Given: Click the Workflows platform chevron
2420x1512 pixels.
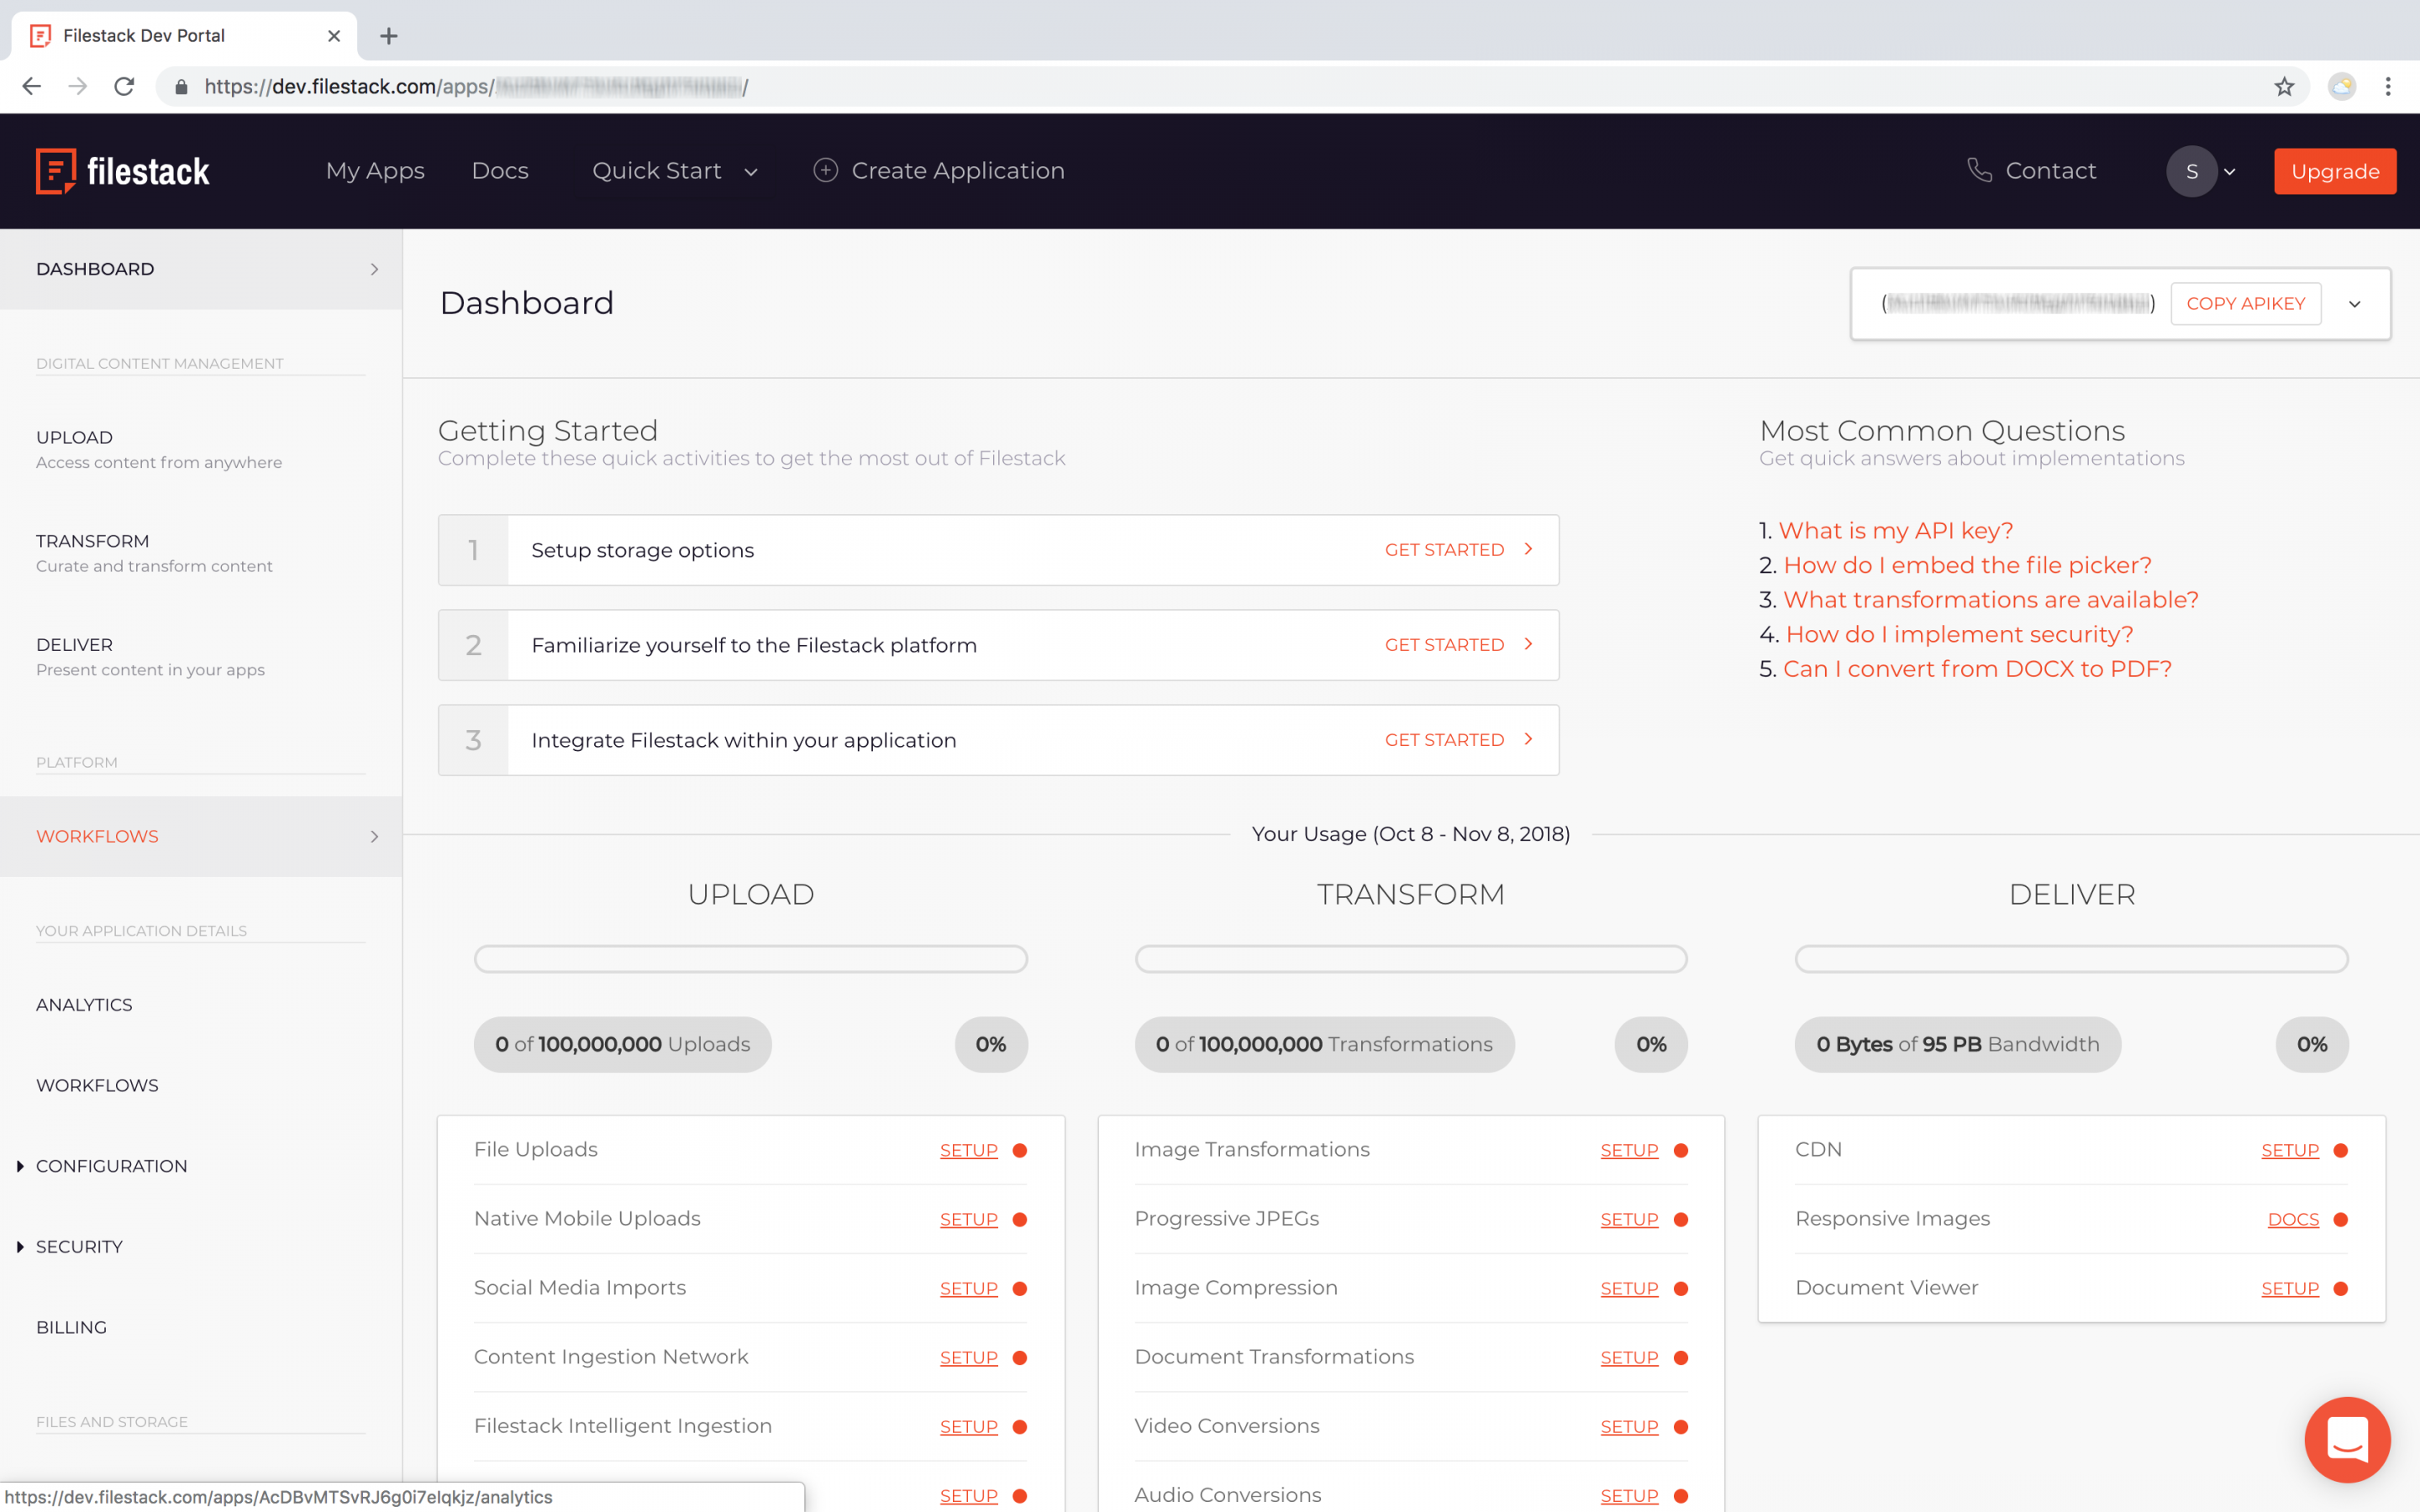Looking at the screenshot, I should click(375, 836).
